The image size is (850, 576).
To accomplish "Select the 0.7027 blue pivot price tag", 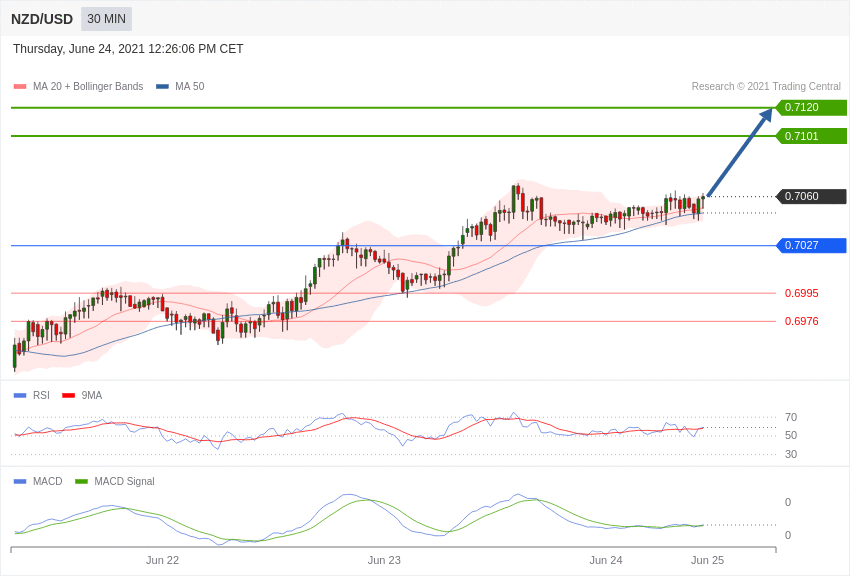I will (x=812, y=245).
